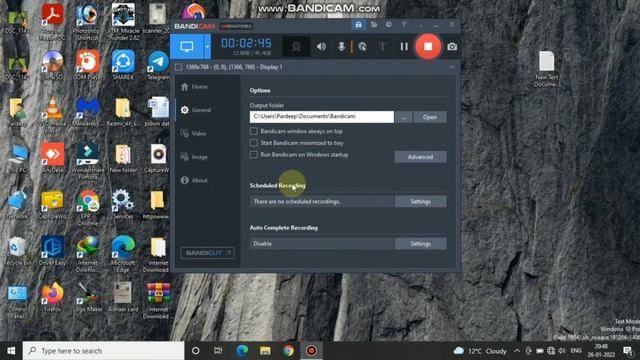Open the Microsoft Edge desktop shortcut
Screen dimensions: 640x360
click(x=123, y=252)
